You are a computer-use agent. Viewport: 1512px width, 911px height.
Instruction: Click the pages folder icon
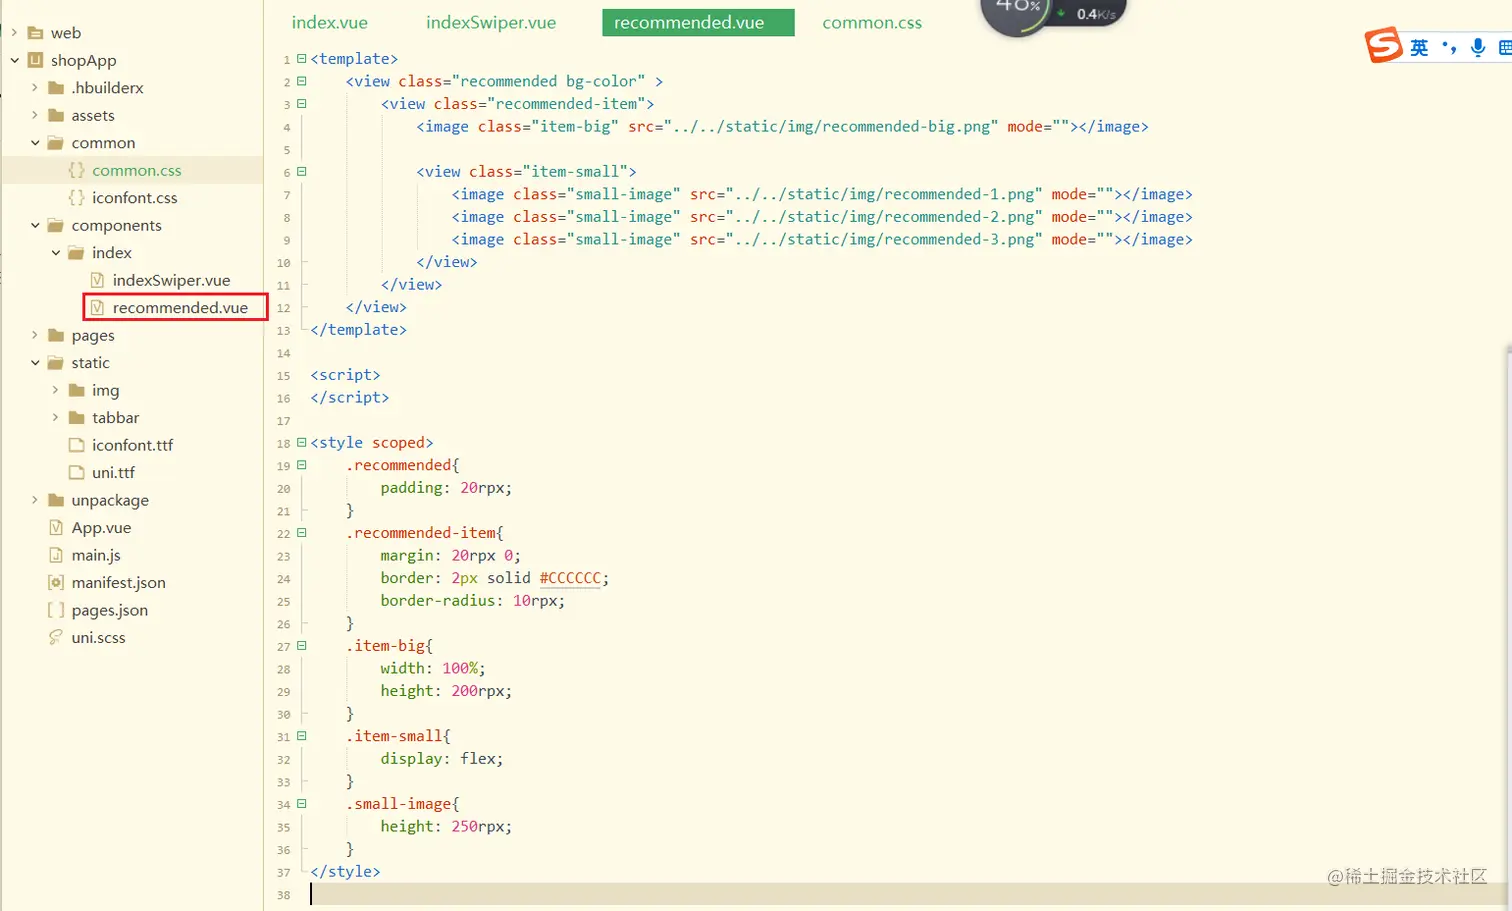56,335
